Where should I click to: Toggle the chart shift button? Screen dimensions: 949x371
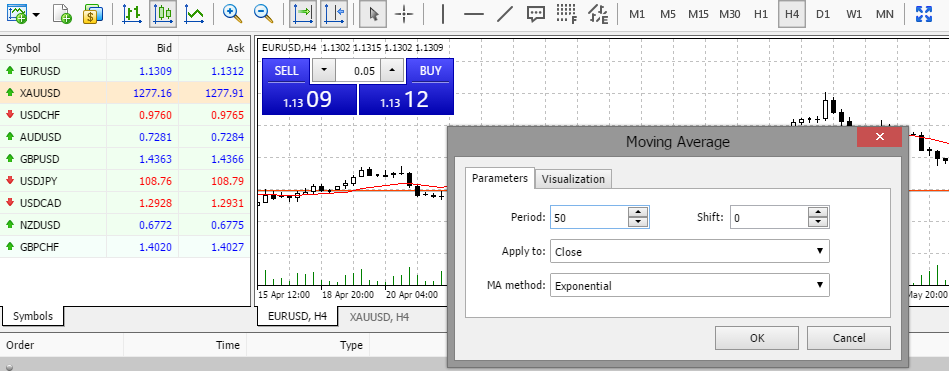(x=334, y=14)
